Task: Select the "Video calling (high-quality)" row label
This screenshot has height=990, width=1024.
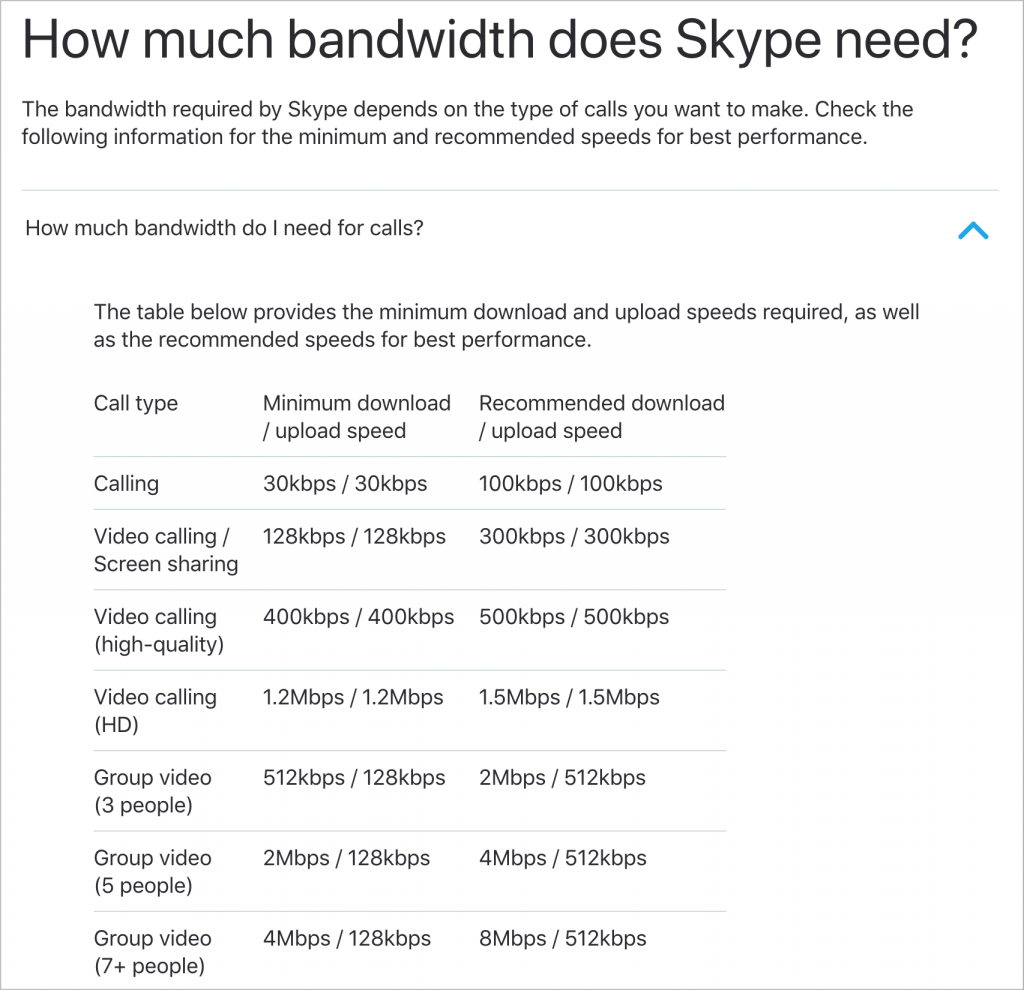Action: click(x=158, y=631)
